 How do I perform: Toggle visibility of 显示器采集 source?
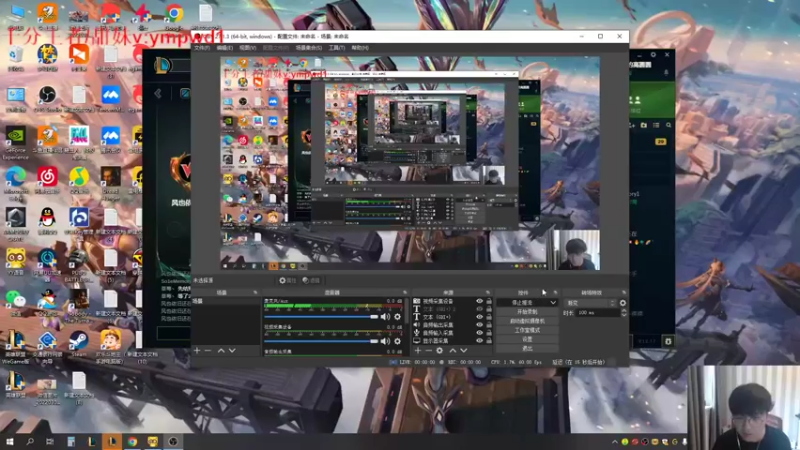coord(479,341)
